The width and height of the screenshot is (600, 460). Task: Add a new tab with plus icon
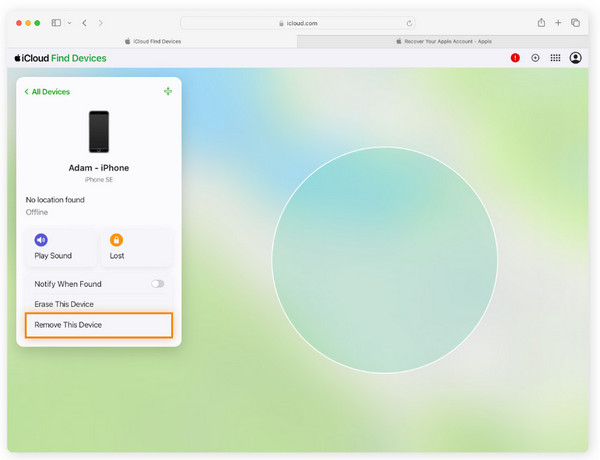pos(558,23)
